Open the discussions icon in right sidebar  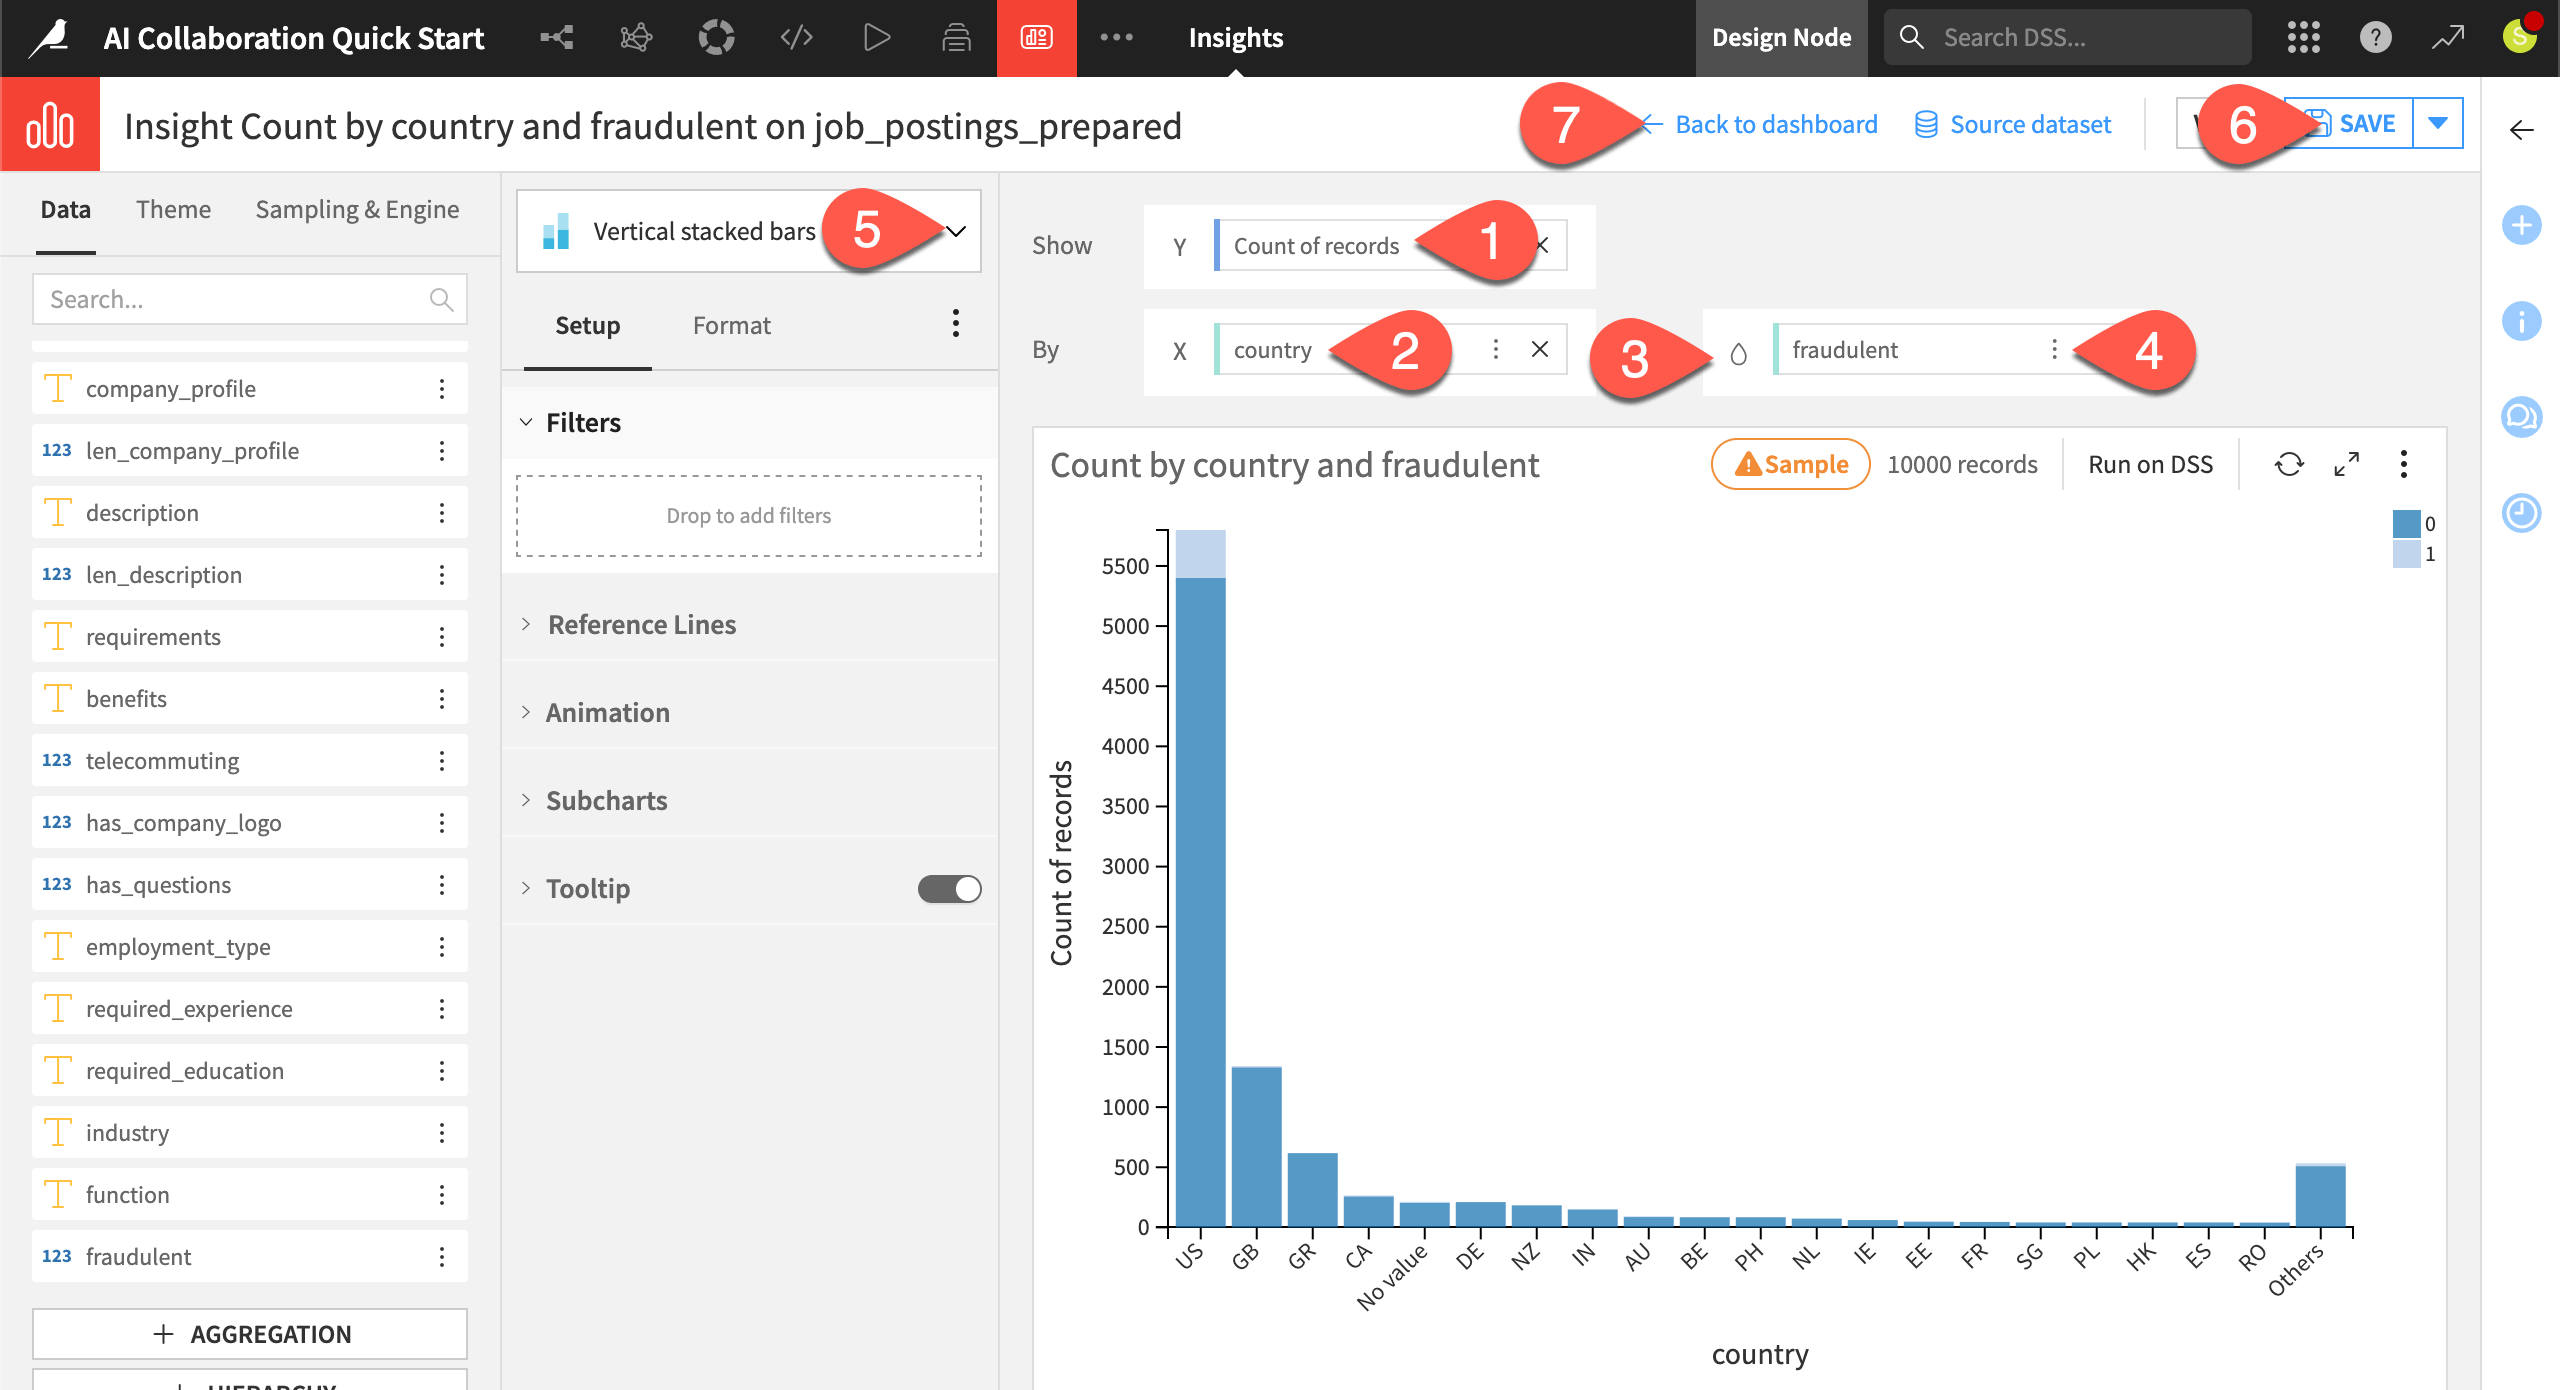click(x=2522, y=417)
